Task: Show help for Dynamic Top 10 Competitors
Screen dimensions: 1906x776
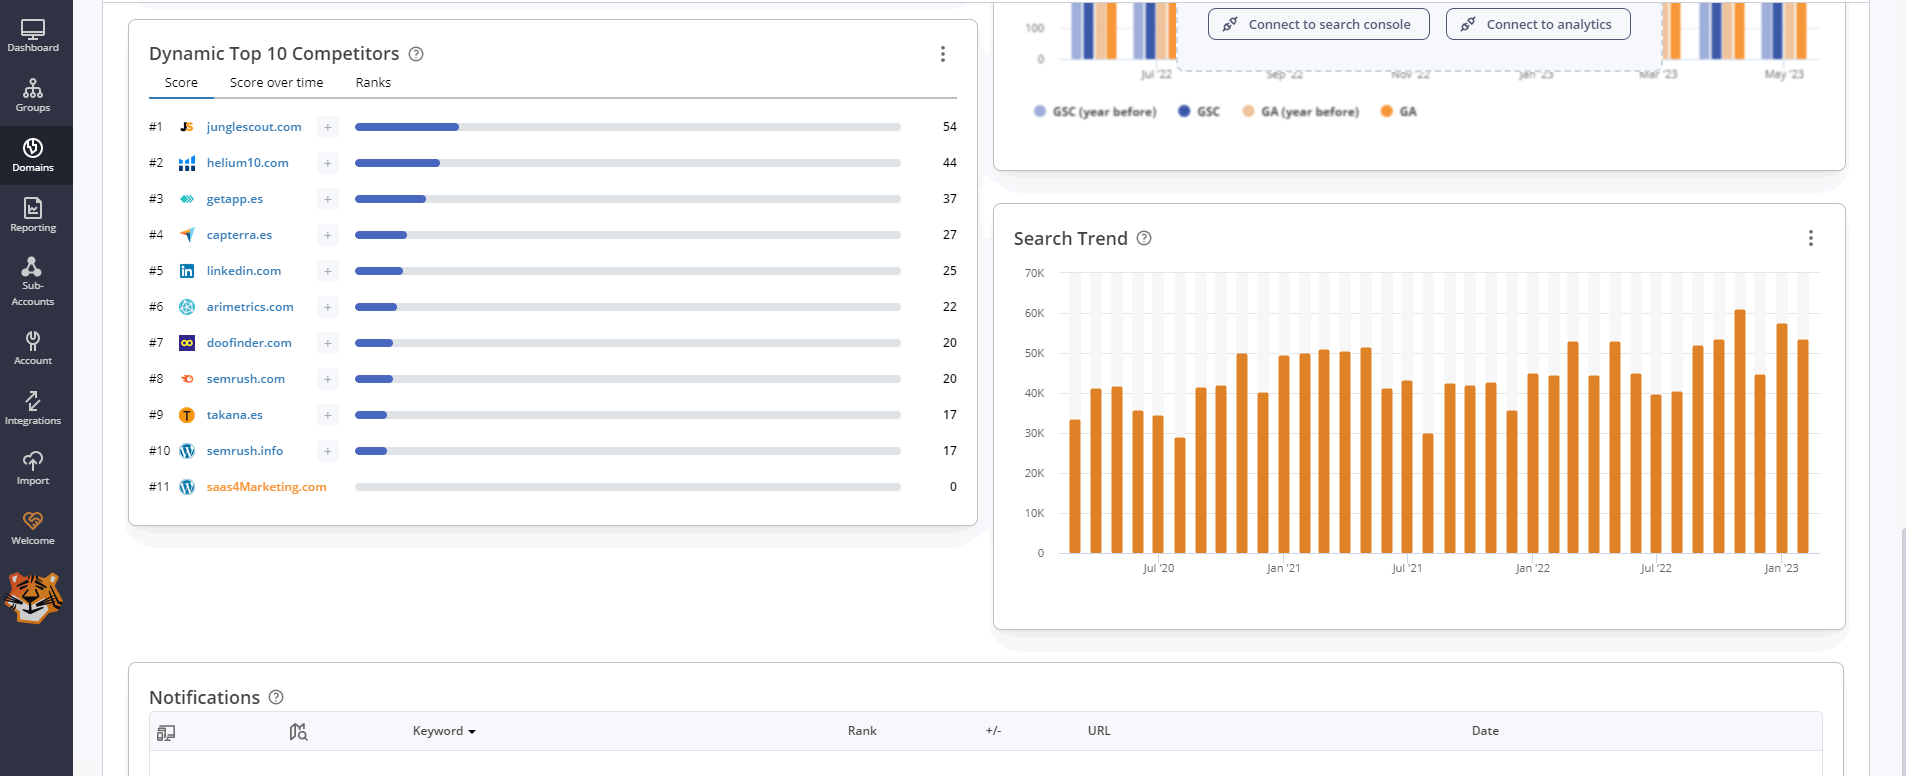Action: point(416,54)
